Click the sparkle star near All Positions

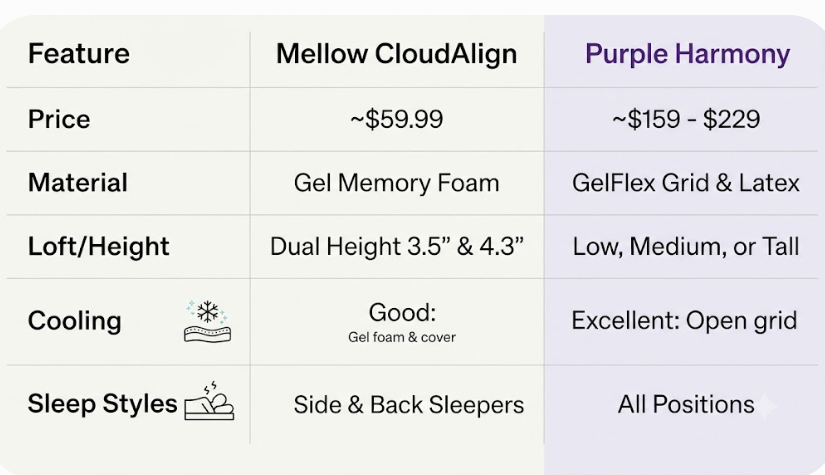click(x=766, y=406)
